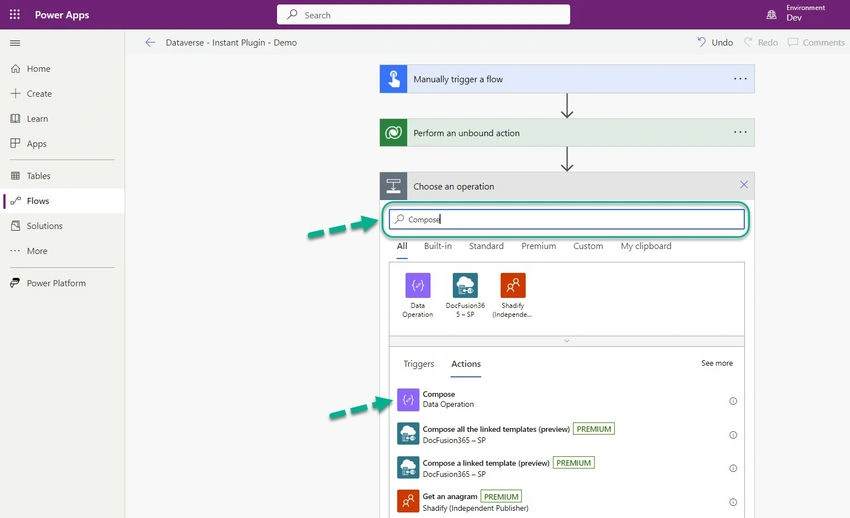Show info for Compose all linked templates
Image resolution: width=850 pixels, height=518 pixels.
pos(733,435)
